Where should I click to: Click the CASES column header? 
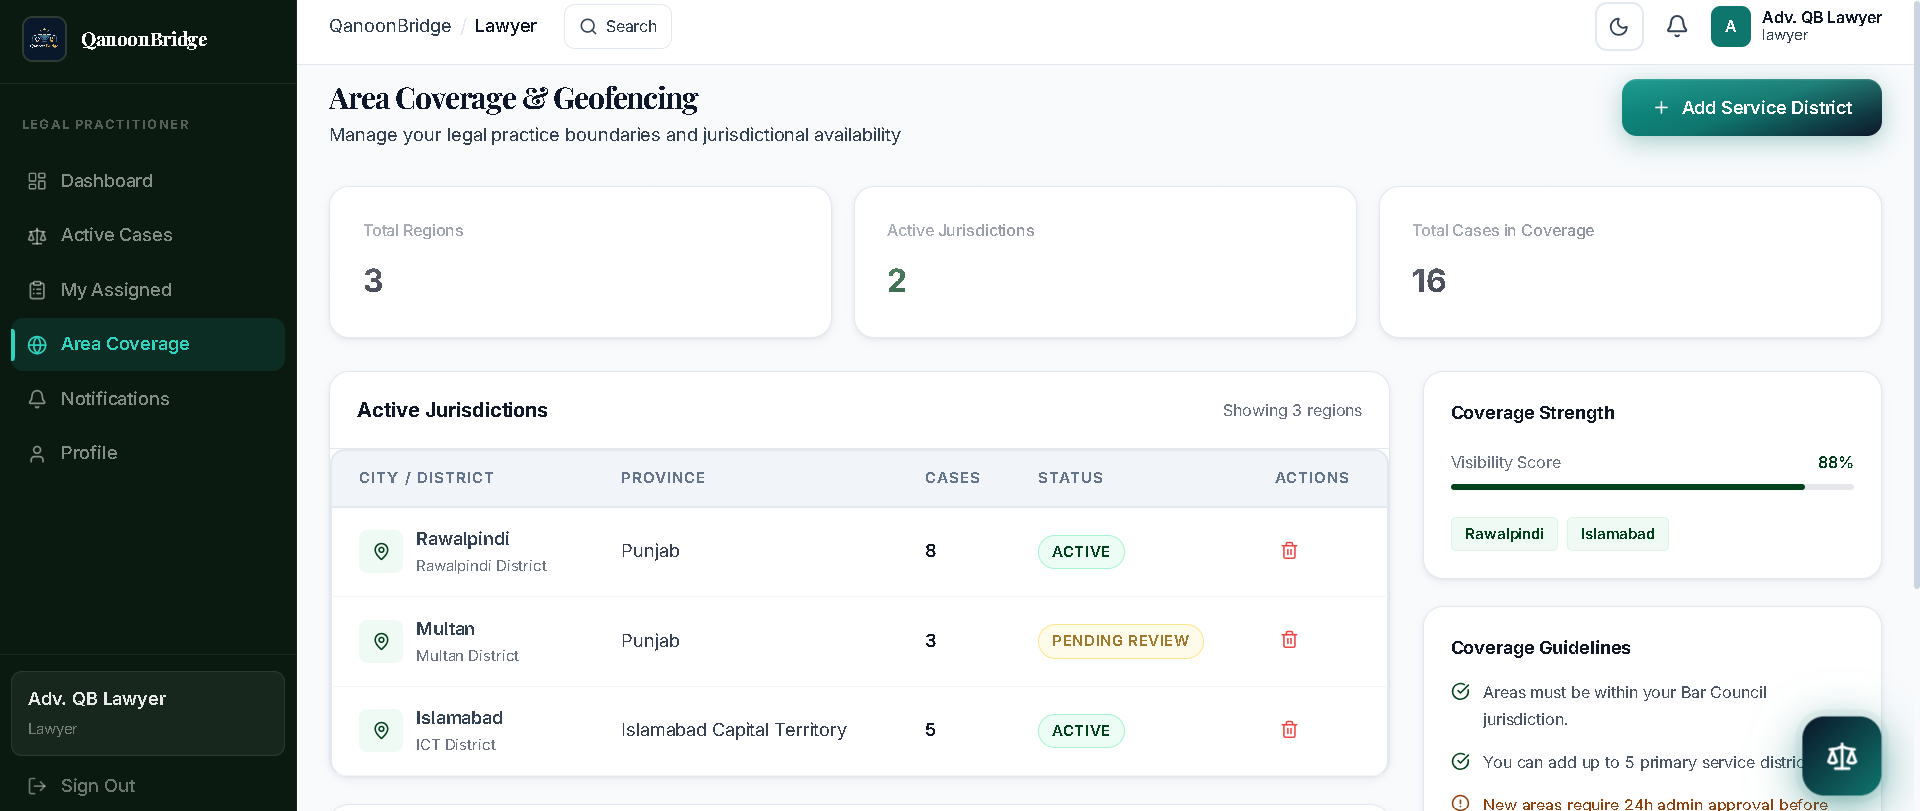click(x=952, y=478)
